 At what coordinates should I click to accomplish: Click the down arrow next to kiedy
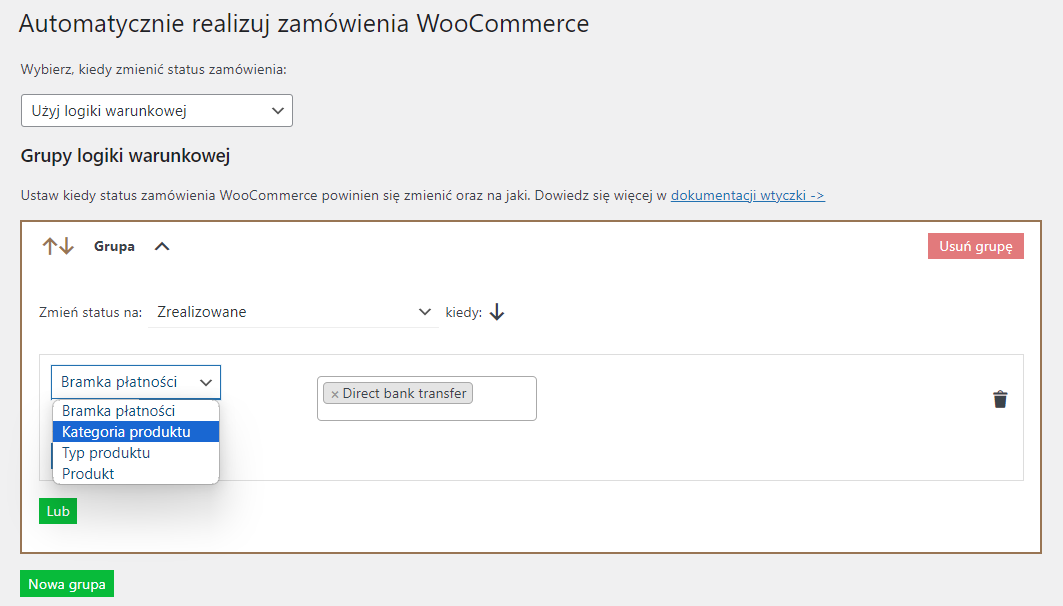click(497, 312)
